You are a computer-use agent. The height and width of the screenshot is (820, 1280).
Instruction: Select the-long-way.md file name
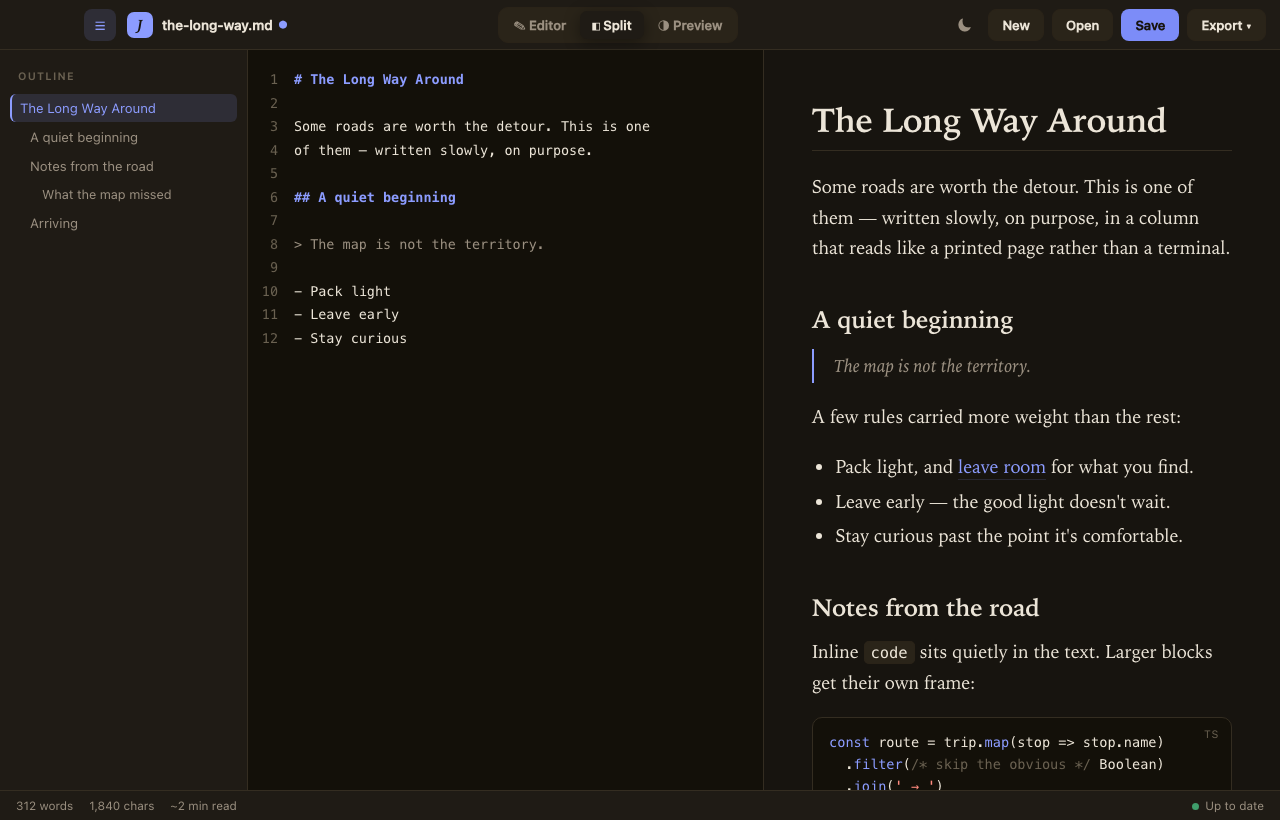coord(217,25)
